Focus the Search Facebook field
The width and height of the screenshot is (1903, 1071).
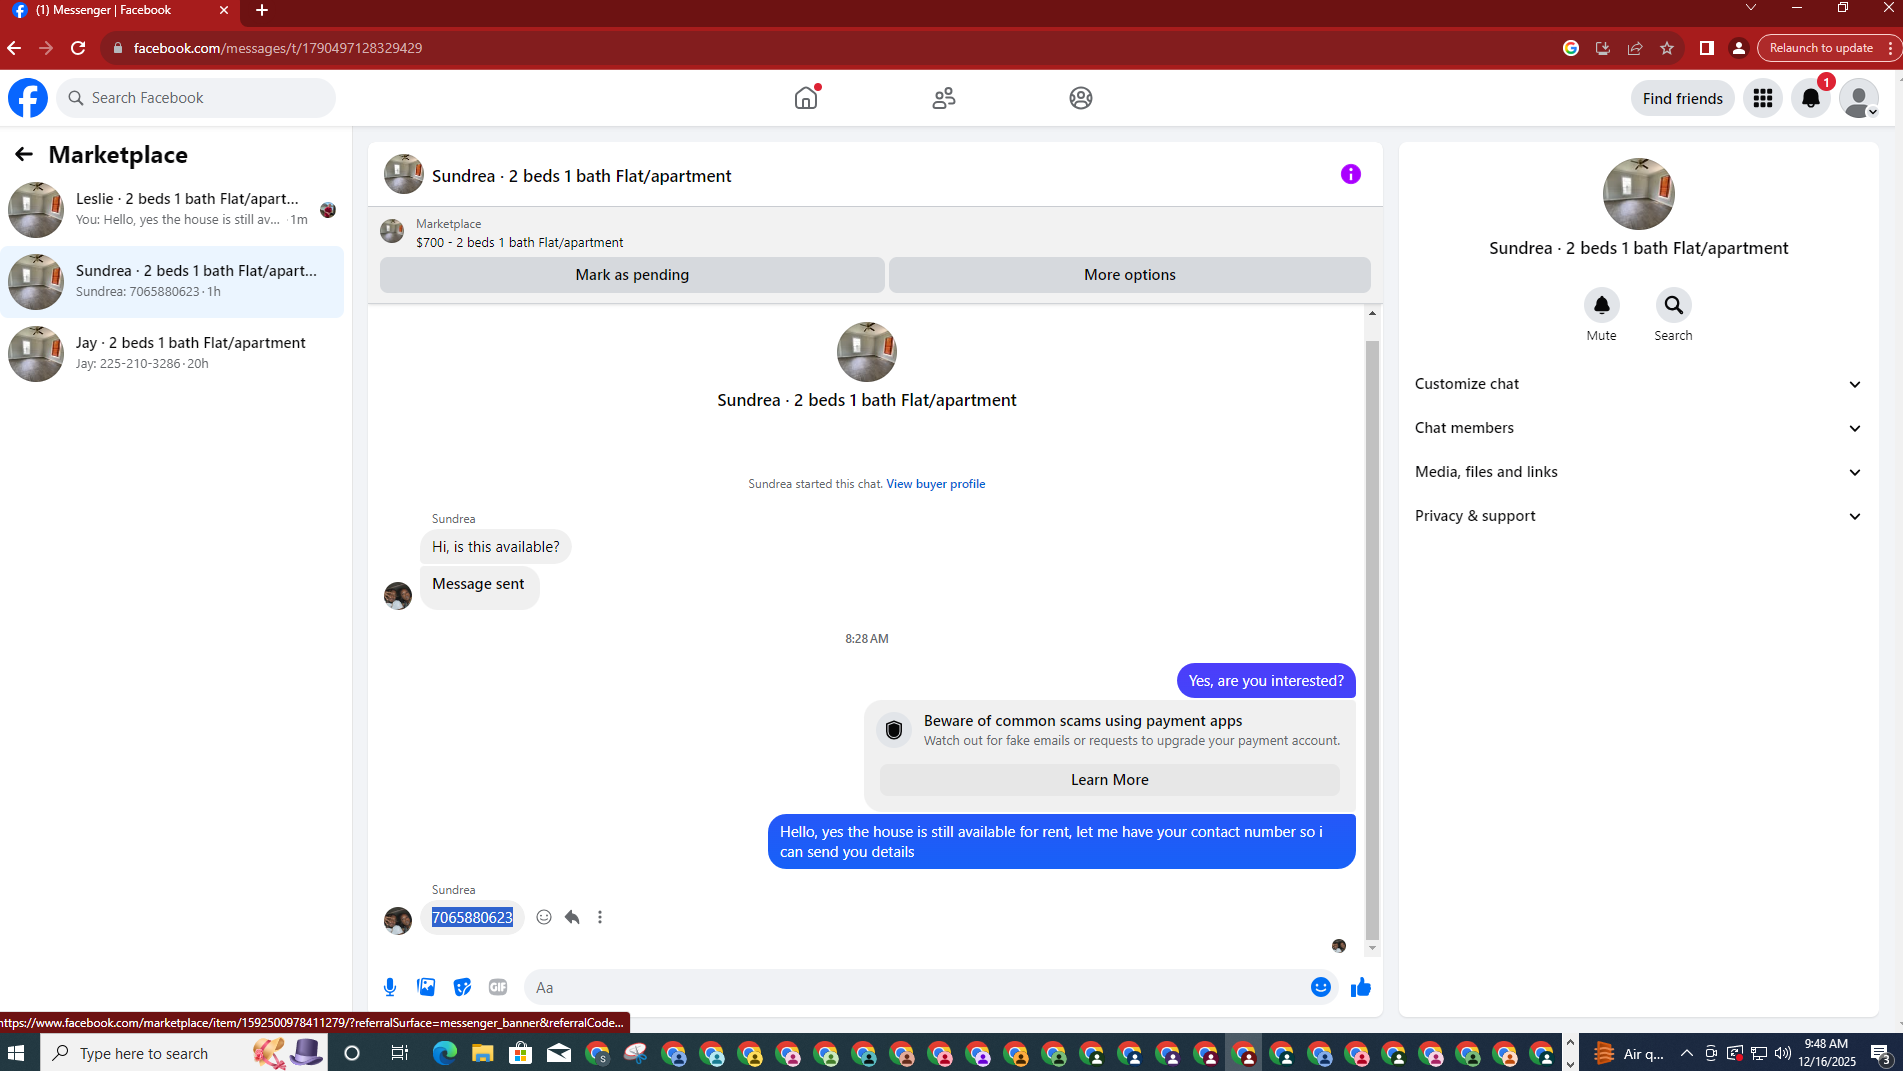[x=196, y=98]
